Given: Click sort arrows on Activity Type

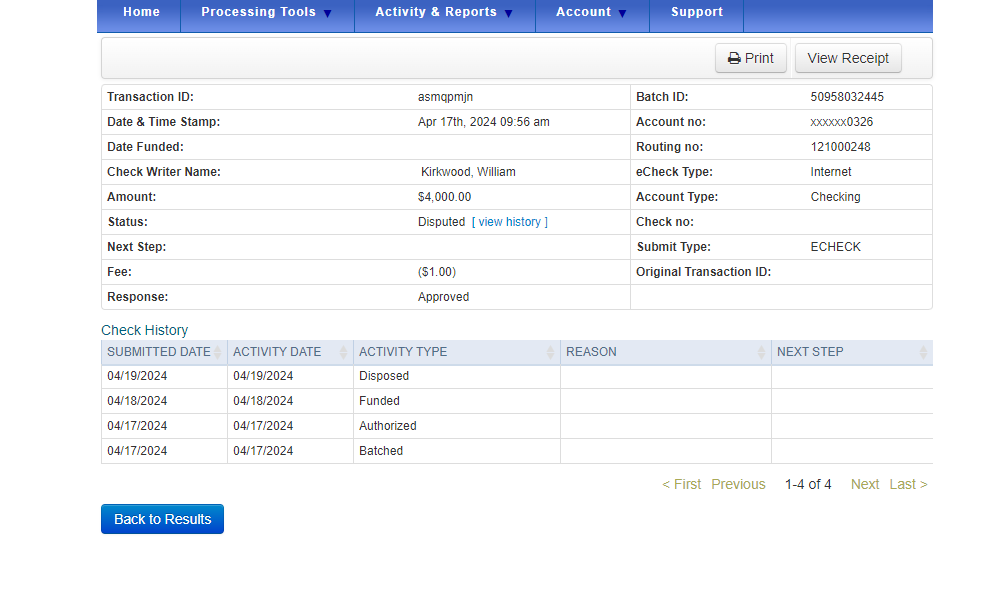Looking at the screenshot, I should click(551, 352).
